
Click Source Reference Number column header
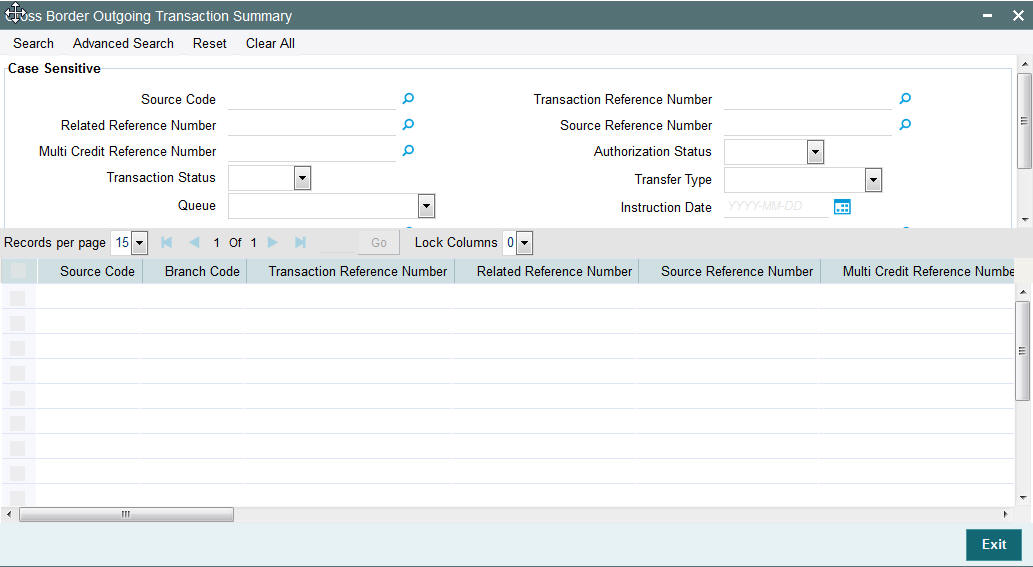coord(737,271)
